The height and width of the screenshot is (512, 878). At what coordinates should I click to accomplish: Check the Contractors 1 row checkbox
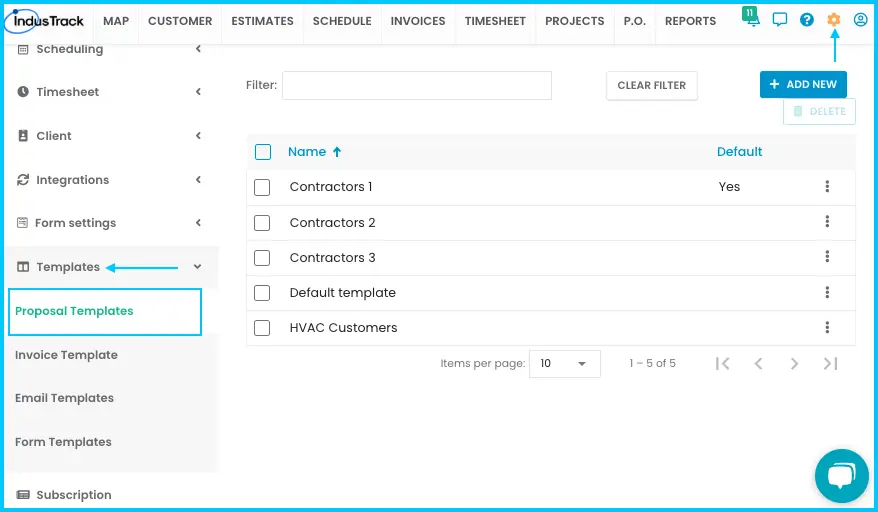(x=262, y=187)
